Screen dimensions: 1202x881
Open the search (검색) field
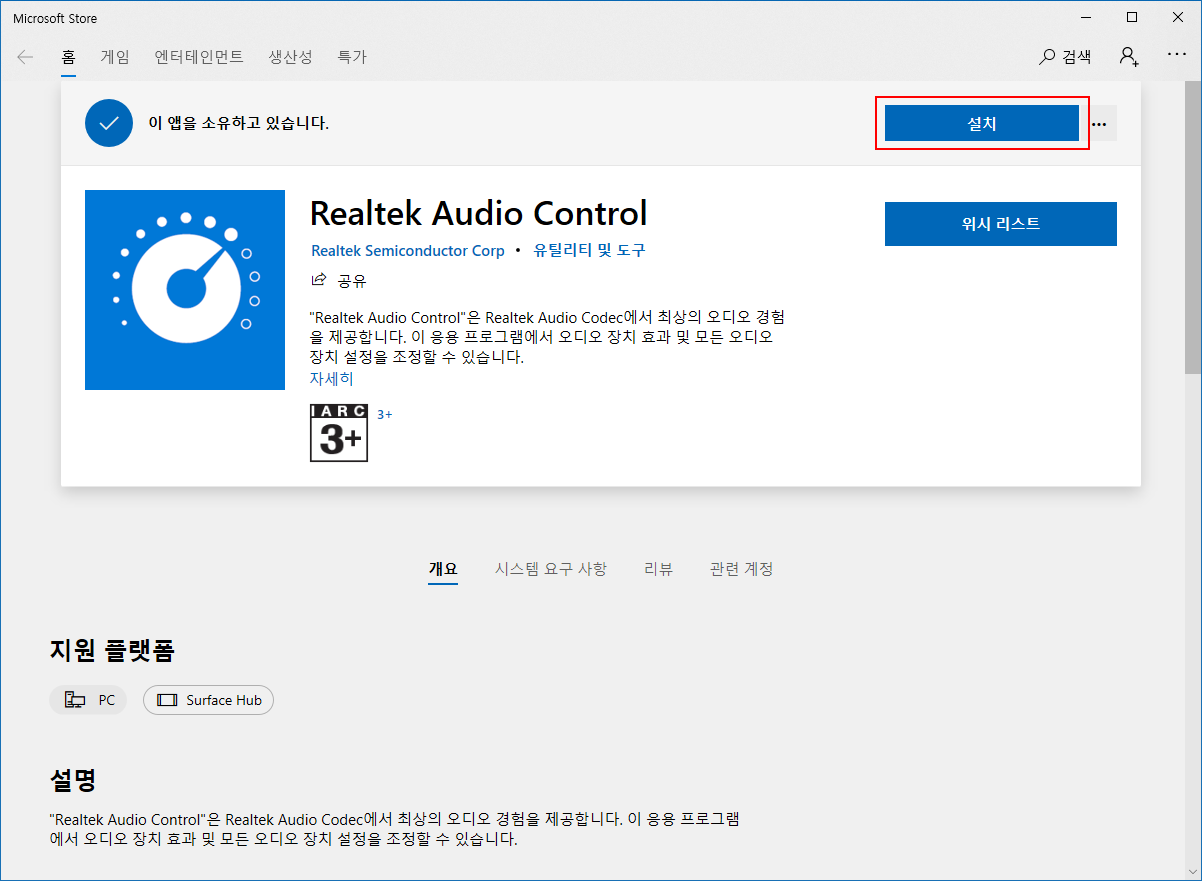tap(1065, 57)
